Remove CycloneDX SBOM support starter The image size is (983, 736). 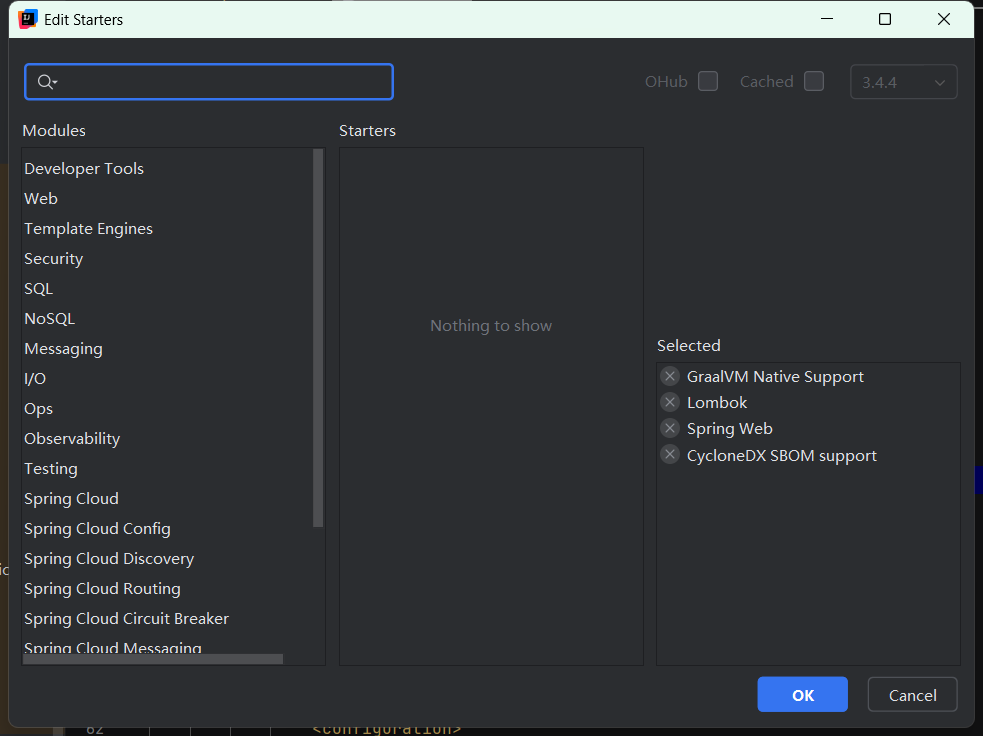[670, 455]
